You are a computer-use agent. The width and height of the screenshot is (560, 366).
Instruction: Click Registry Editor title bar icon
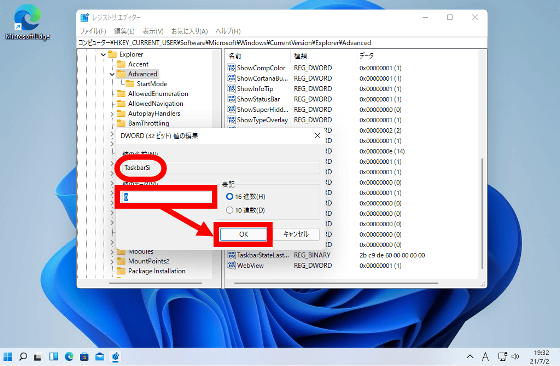85,17
